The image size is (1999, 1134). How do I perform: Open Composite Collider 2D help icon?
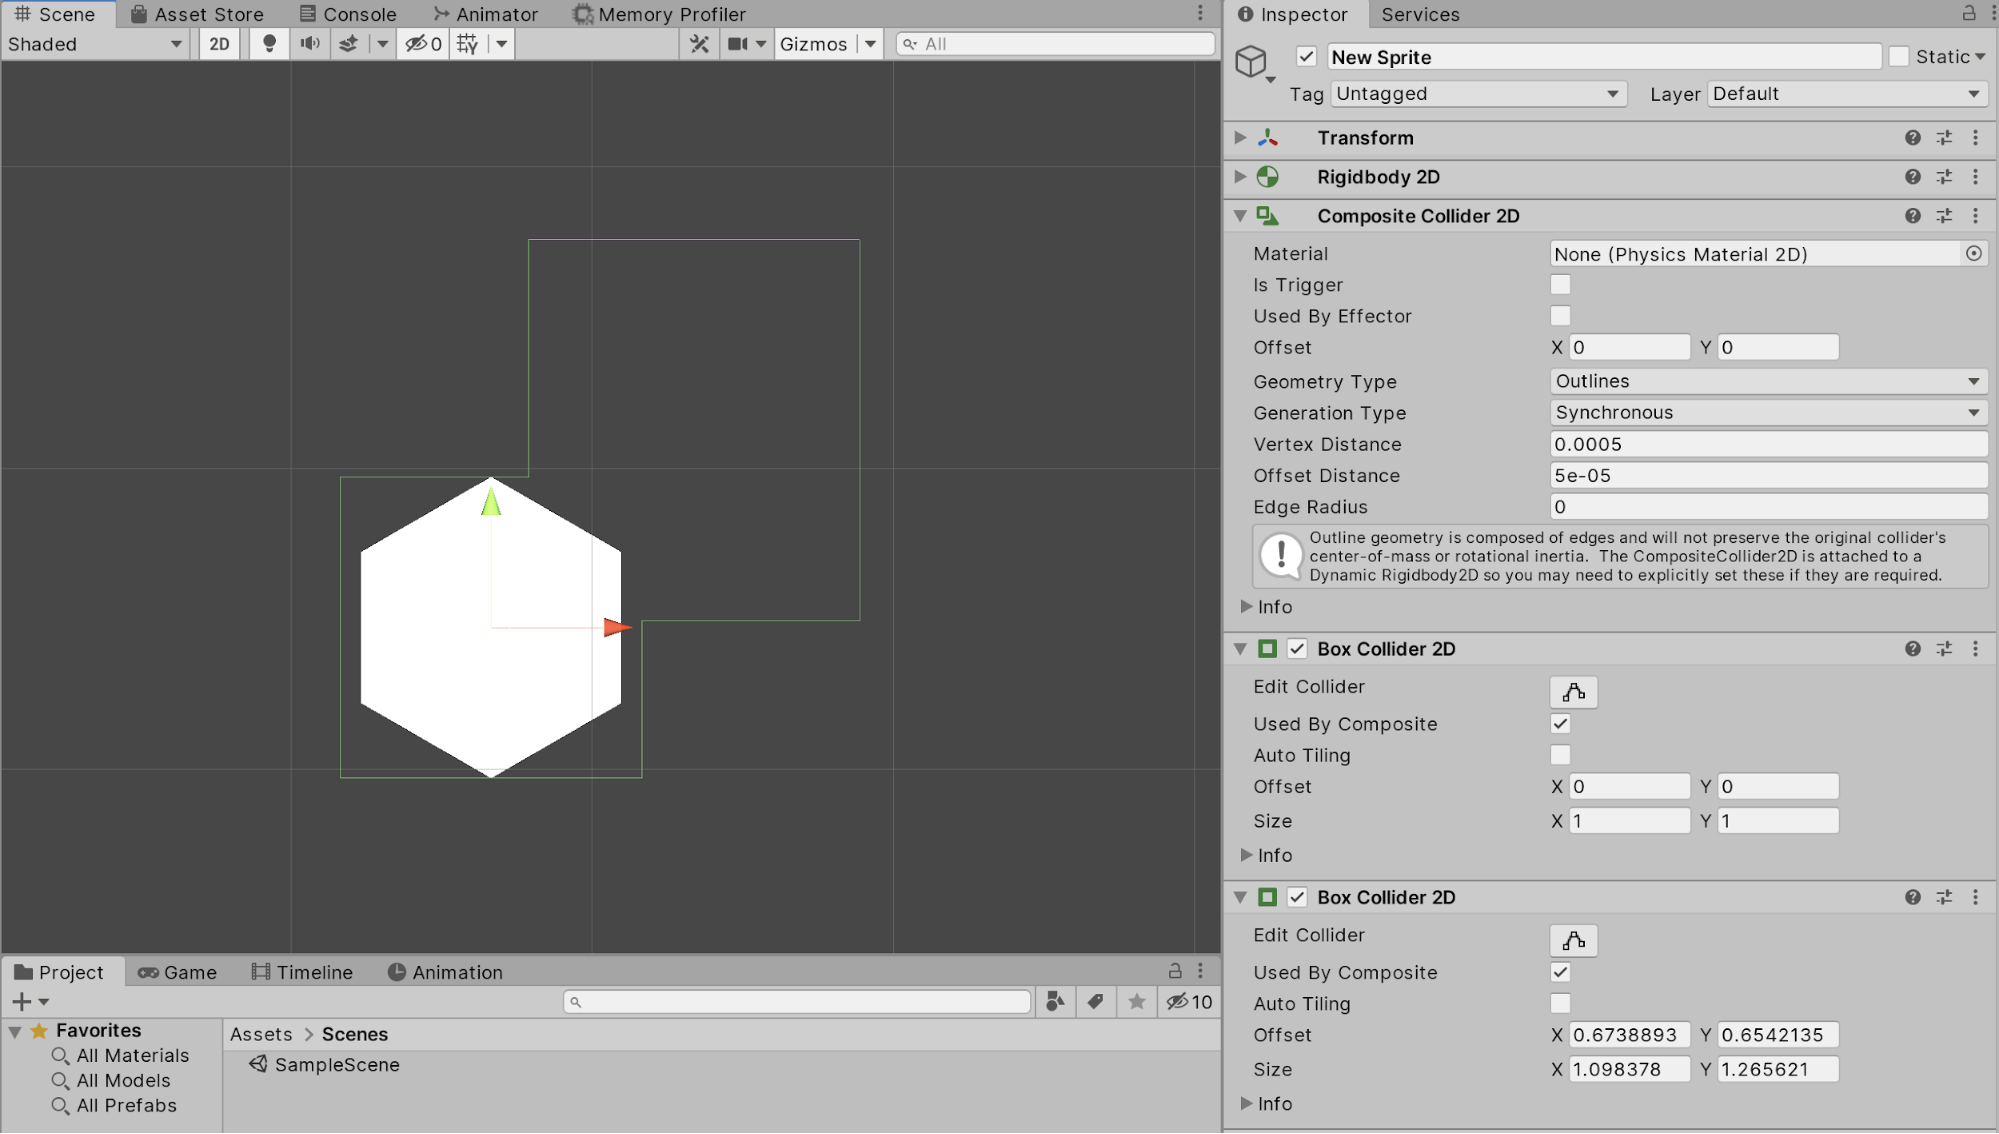[1912, 216]
